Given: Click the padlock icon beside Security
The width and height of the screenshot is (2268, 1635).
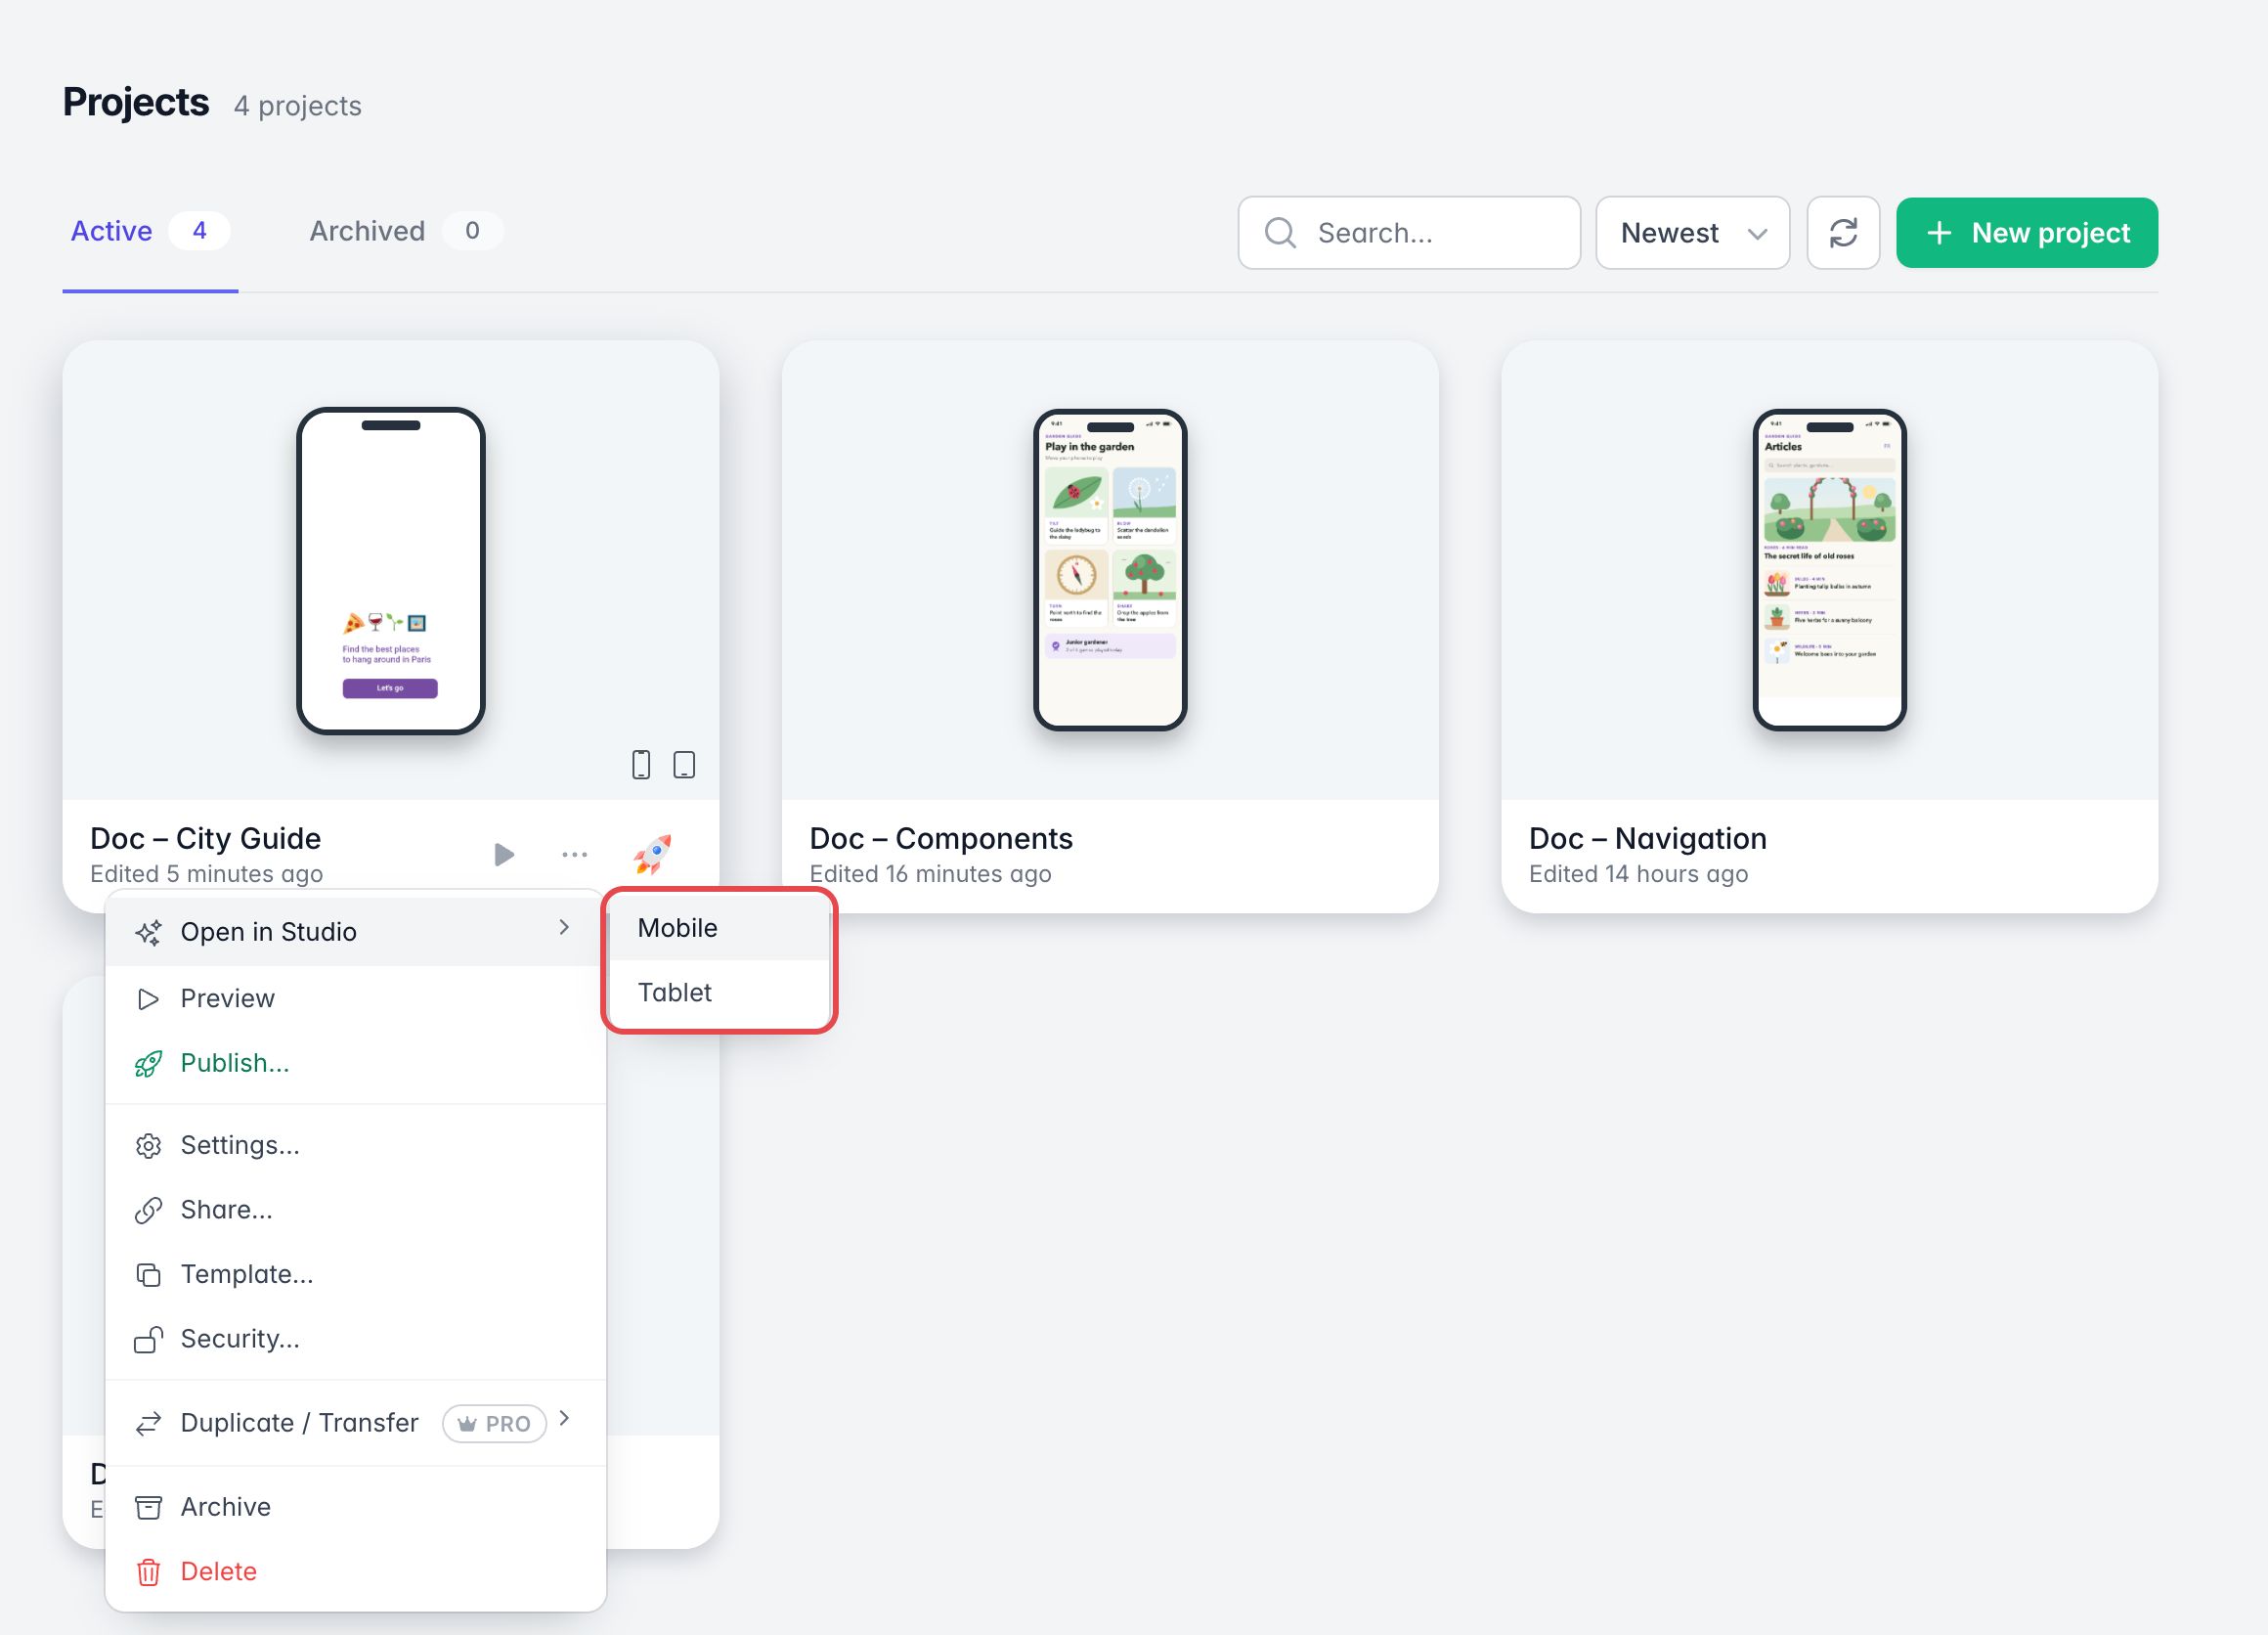Looking at the screenshot, I should pyautogui.click(x=148, y=1339).
